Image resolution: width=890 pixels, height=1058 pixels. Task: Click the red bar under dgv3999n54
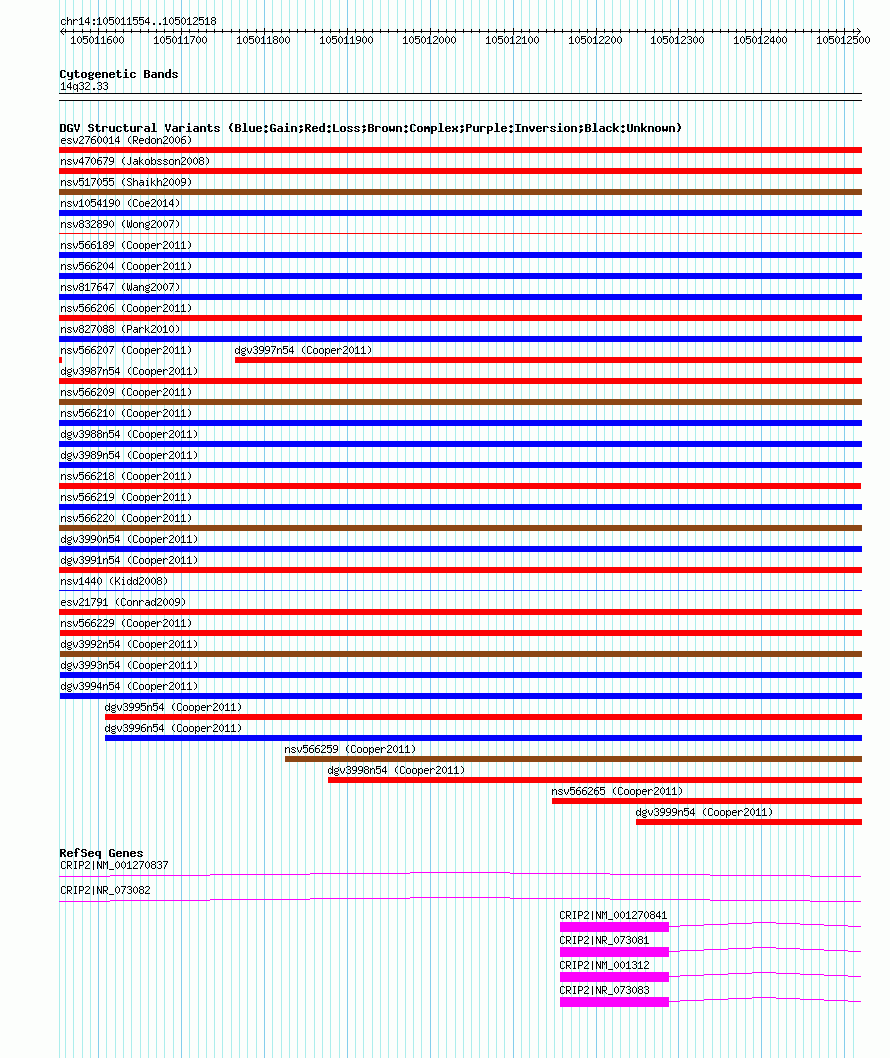[749, 822]
